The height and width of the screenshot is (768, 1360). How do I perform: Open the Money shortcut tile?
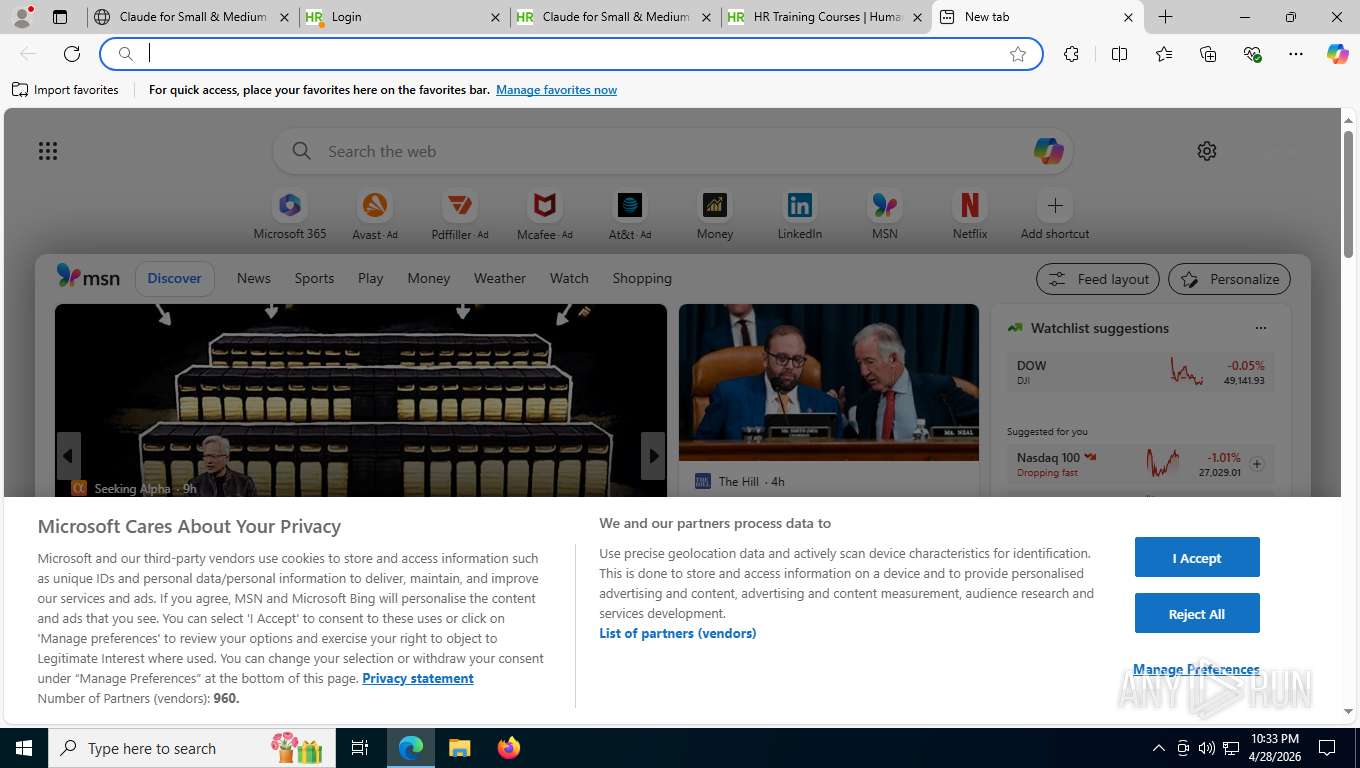click(715, 215)
